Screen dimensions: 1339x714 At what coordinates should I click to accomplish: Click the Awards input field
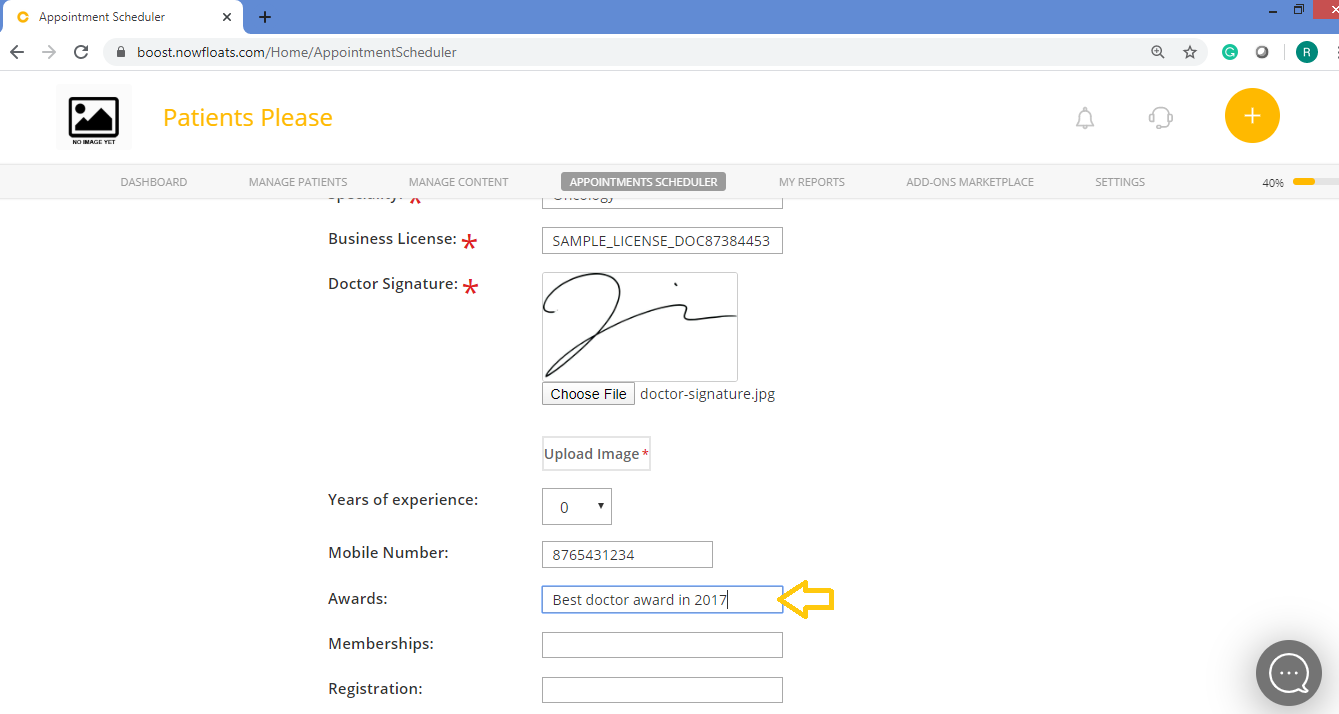coord(662,600)
